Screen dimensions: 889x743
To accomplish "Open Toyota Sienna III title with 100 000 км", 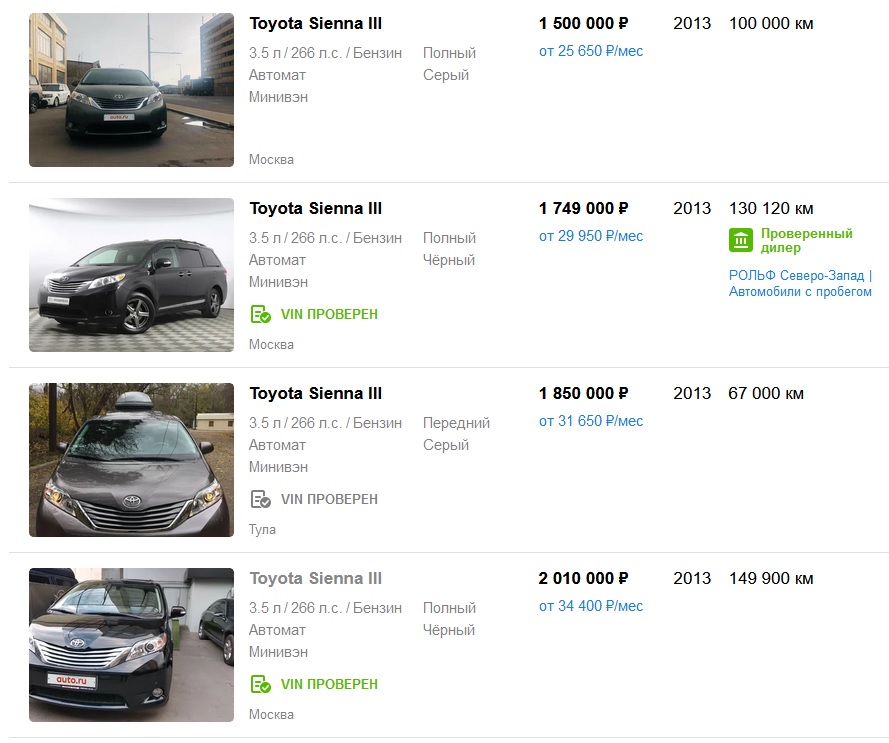I will tap(315, 23).
